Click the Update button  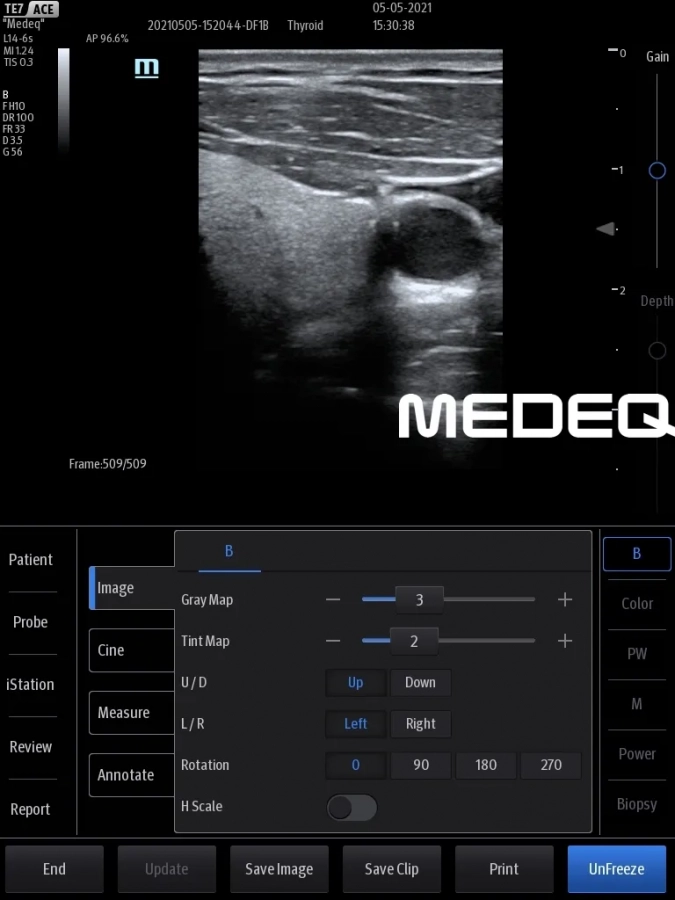[166, 869]
